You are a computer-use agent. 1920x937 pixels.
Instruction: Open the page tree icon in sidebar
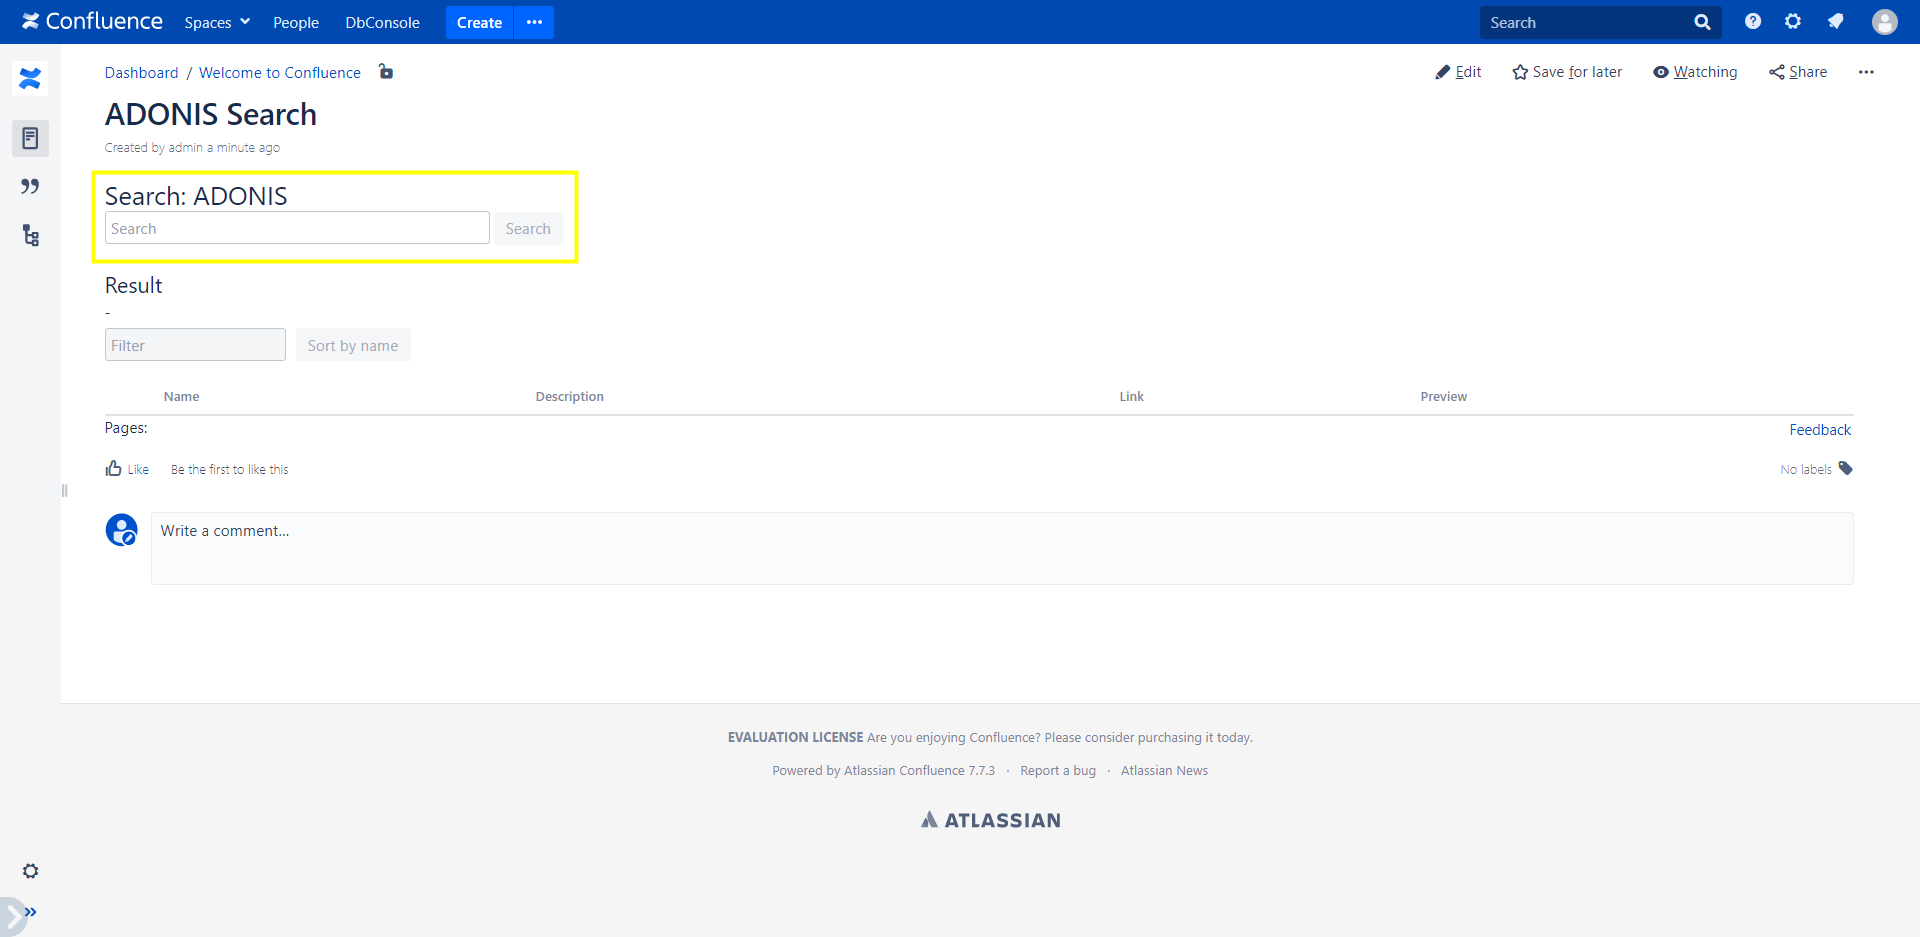[30, 236]
